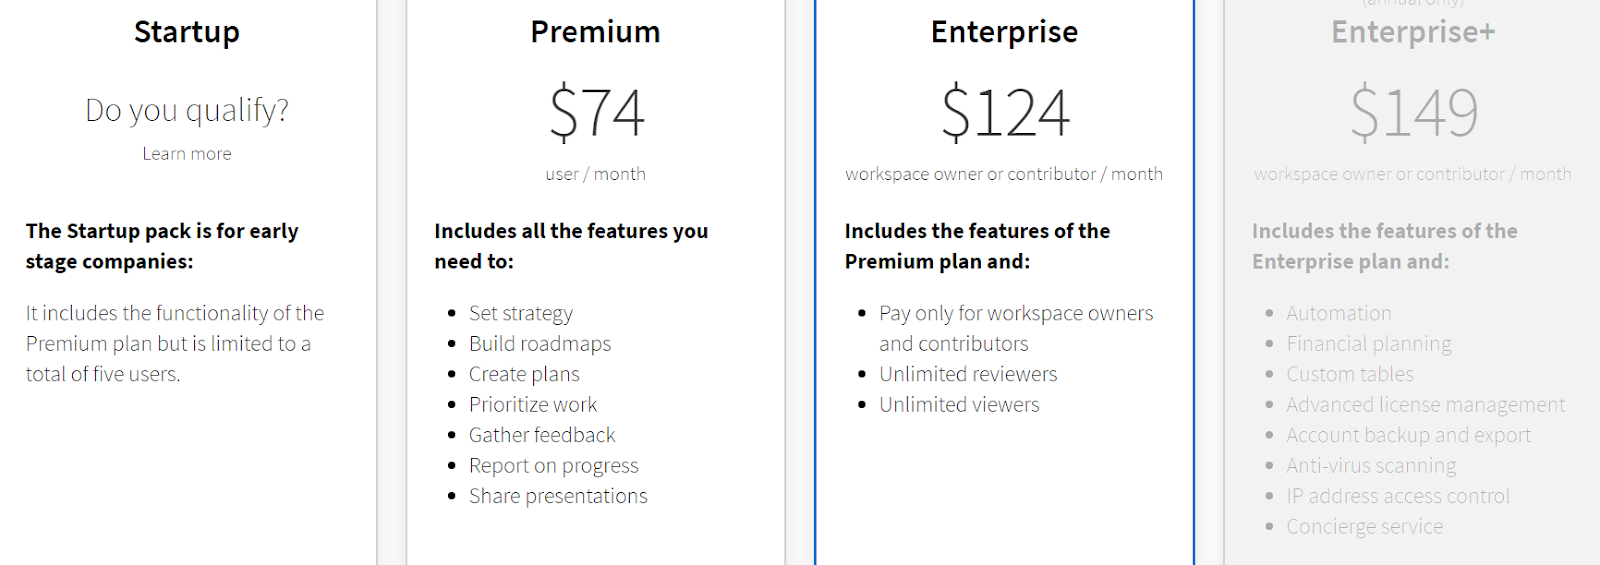Click the Do you qualify? text
Screen dimensions: 1600x565
[x=187, y=110]
